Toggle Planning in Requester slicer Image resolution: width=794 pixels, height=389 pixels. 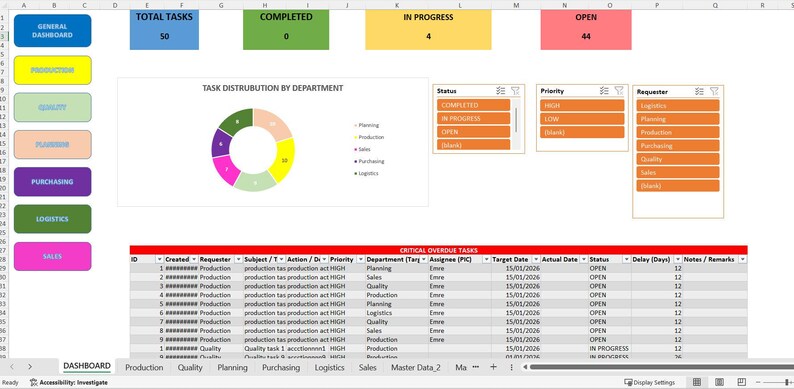coord(678,119)
